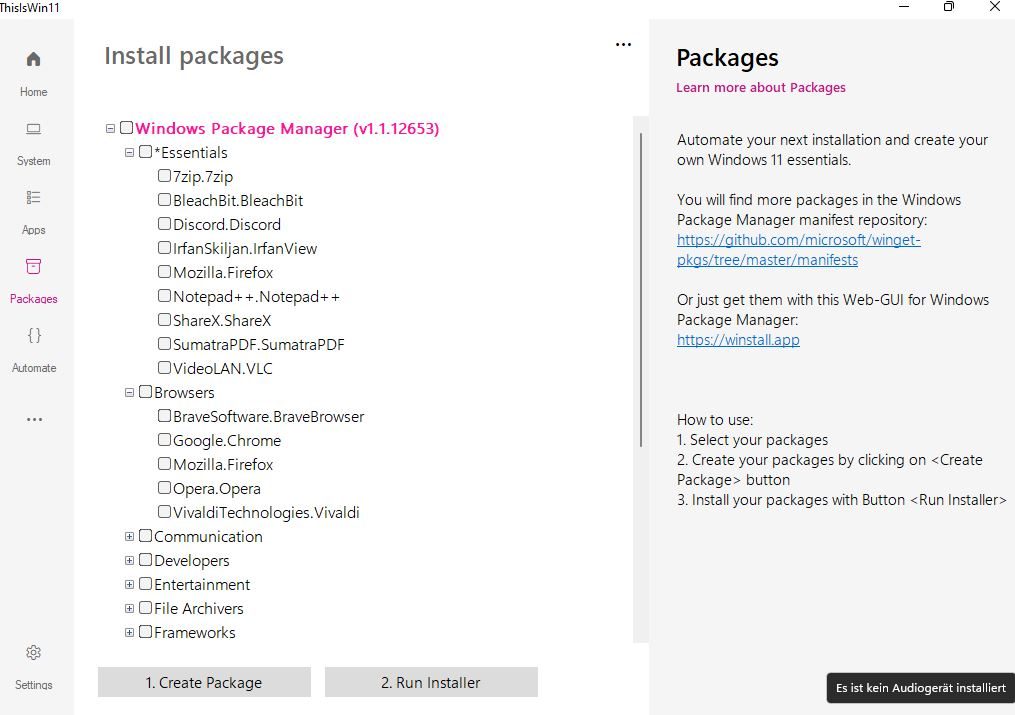
Task: Open the Home page icon in sidebar
Action: [x=33, y=59]
